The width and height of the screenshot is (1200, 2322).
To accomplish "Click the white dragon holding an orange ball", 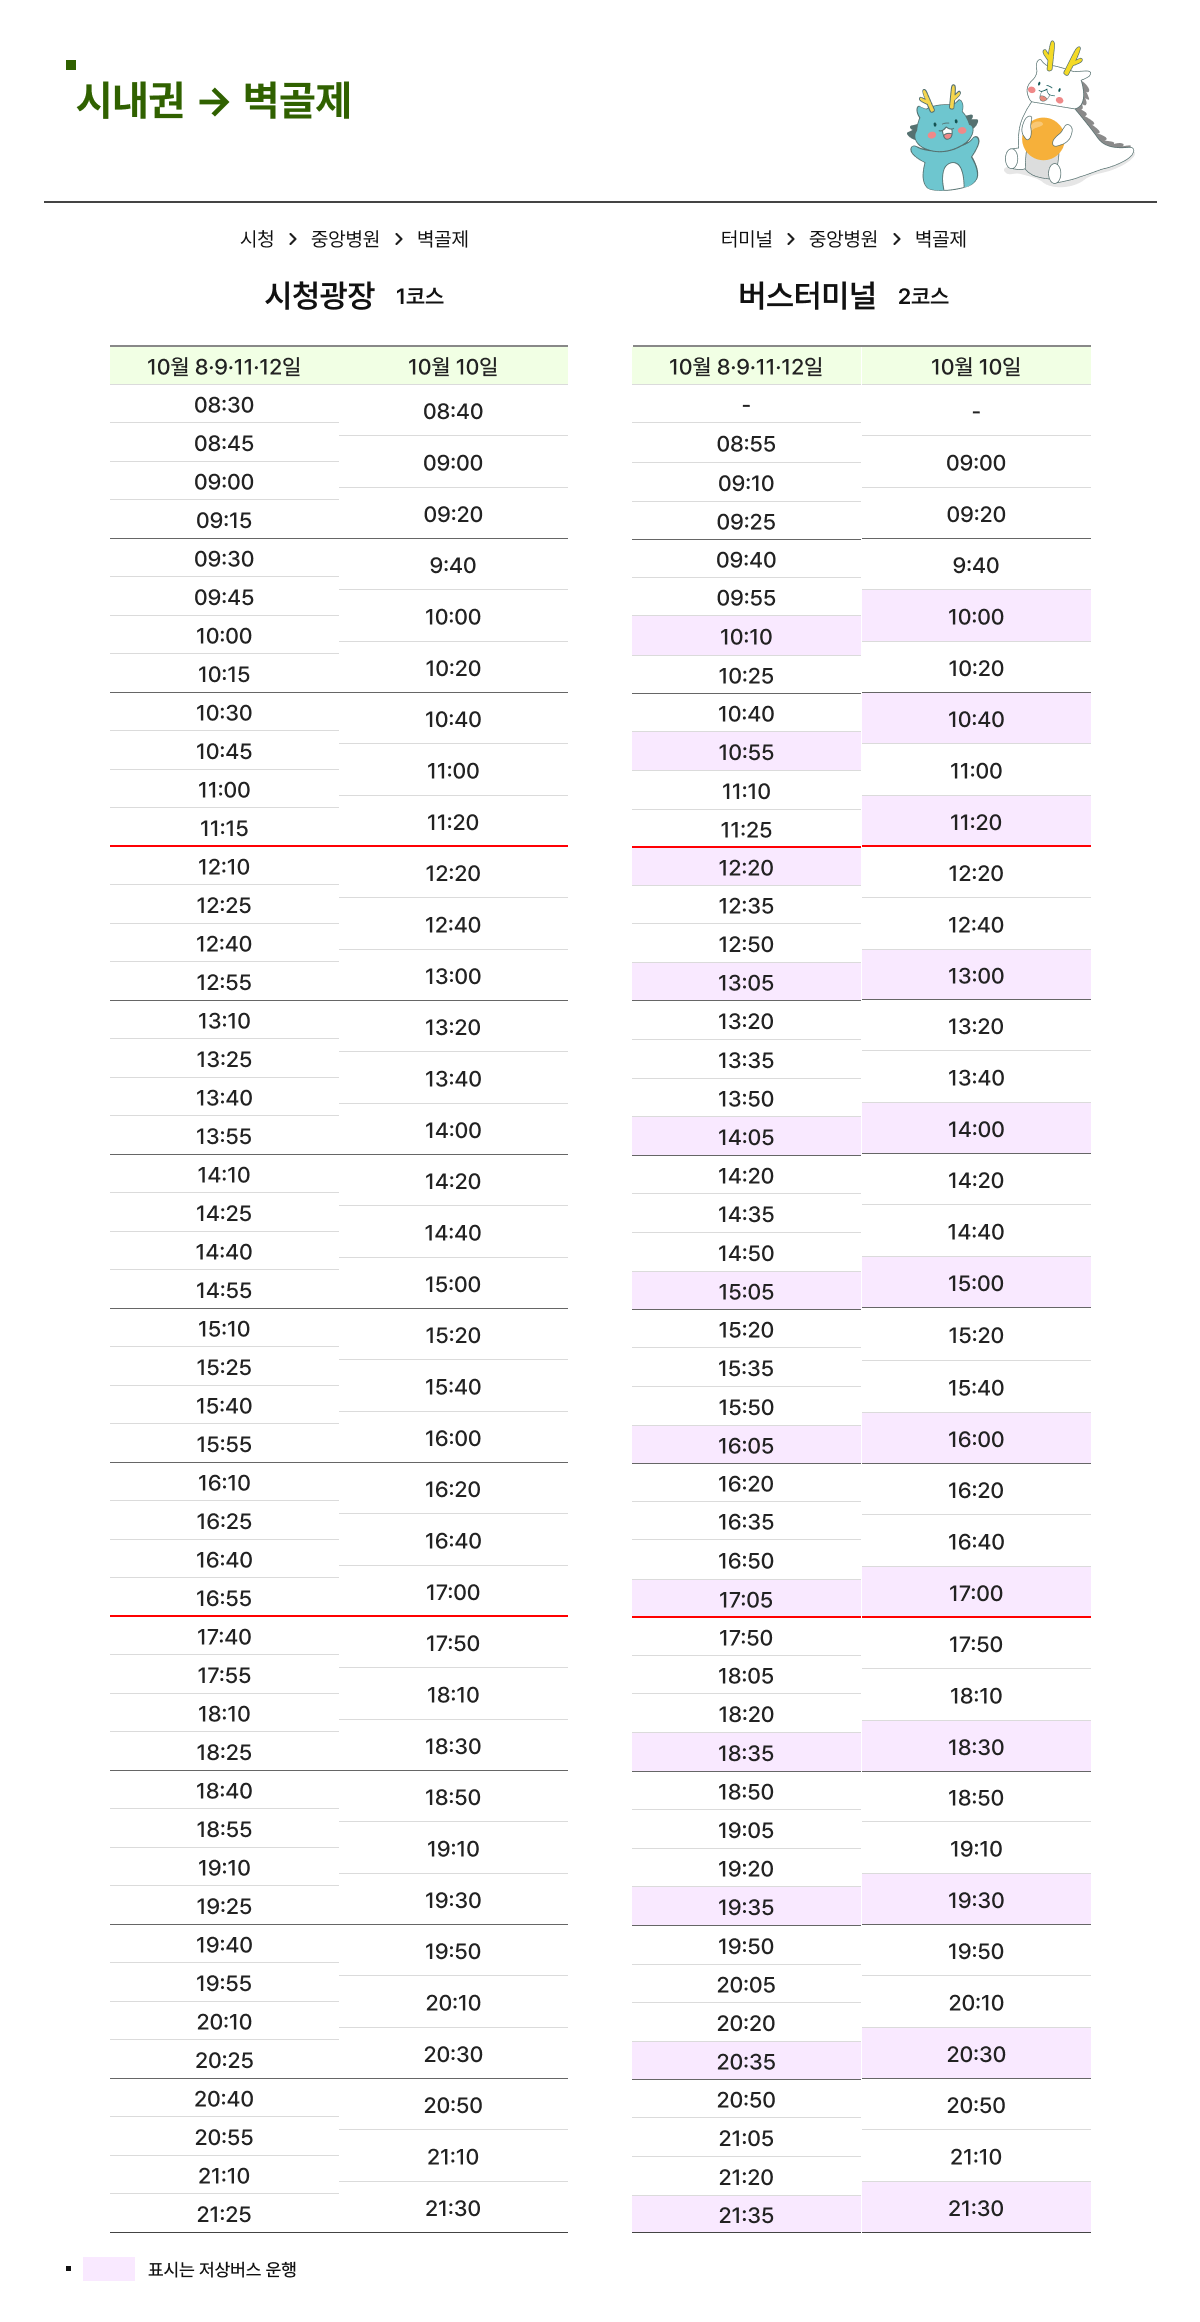I will [x=1065, y=115].
